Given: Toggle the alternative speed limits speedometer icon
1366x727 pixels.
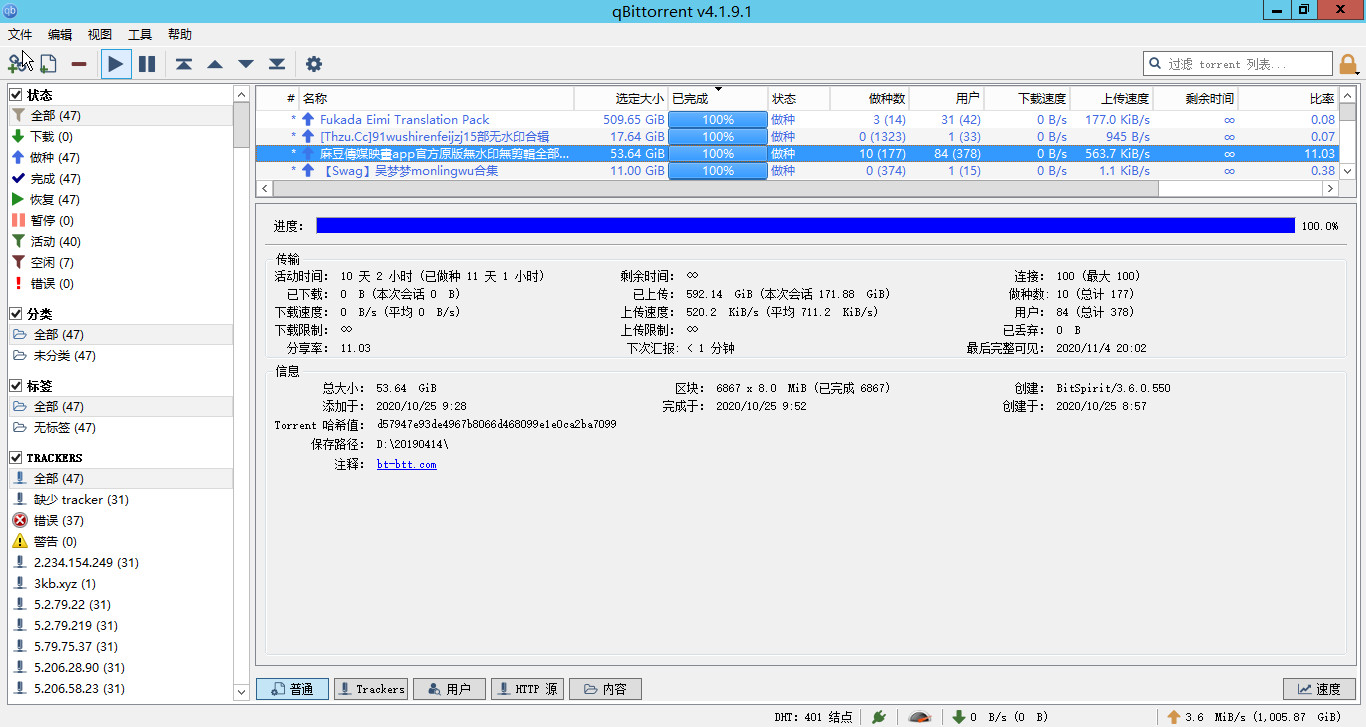Looking at the screenshot, I should [x=920, y=717].
